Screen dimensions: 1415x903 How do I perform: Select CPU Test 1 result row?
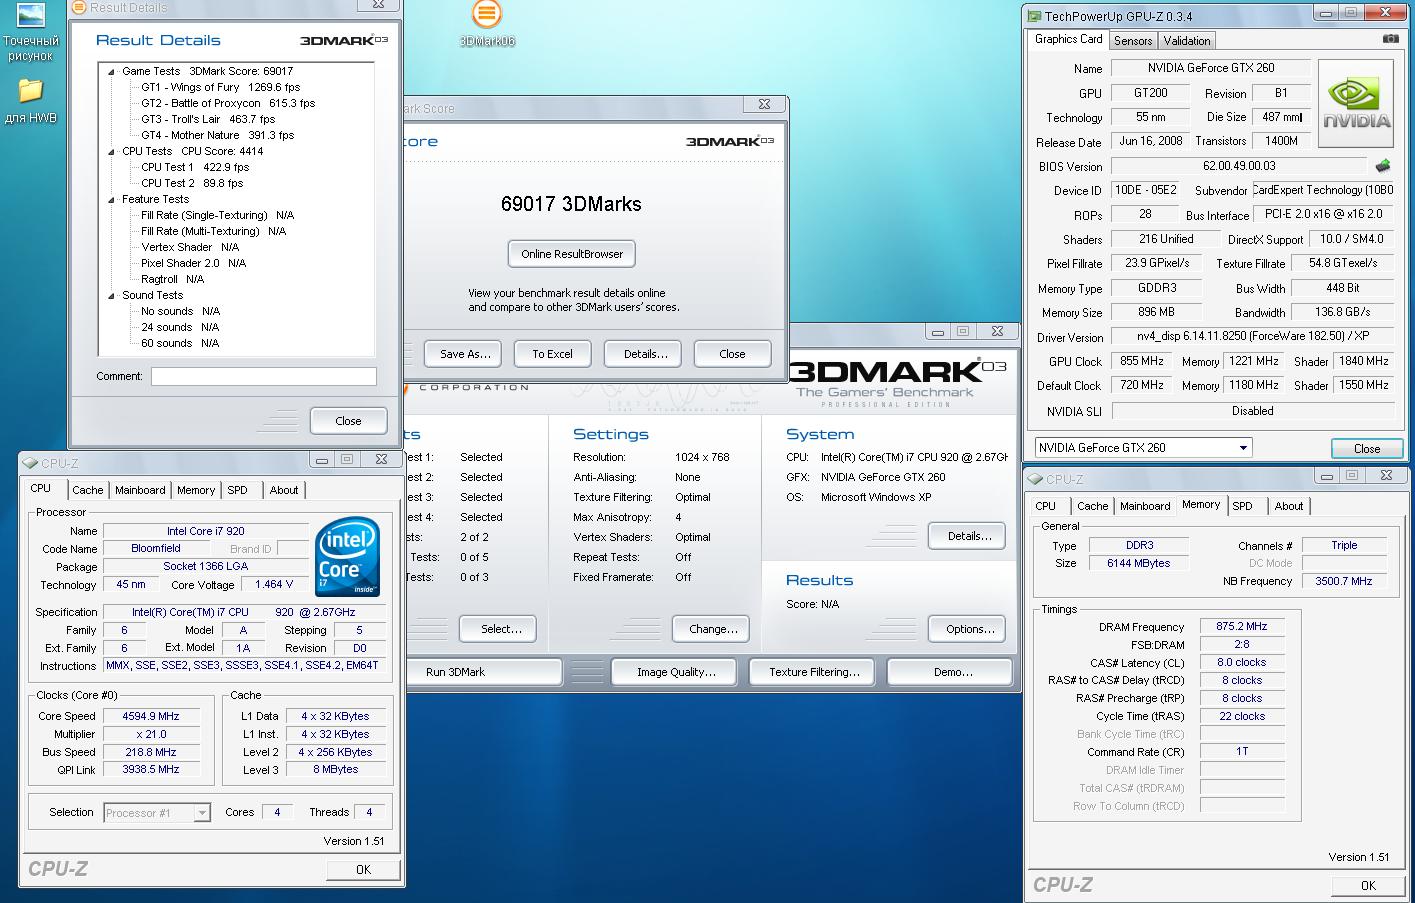(195, 167)
